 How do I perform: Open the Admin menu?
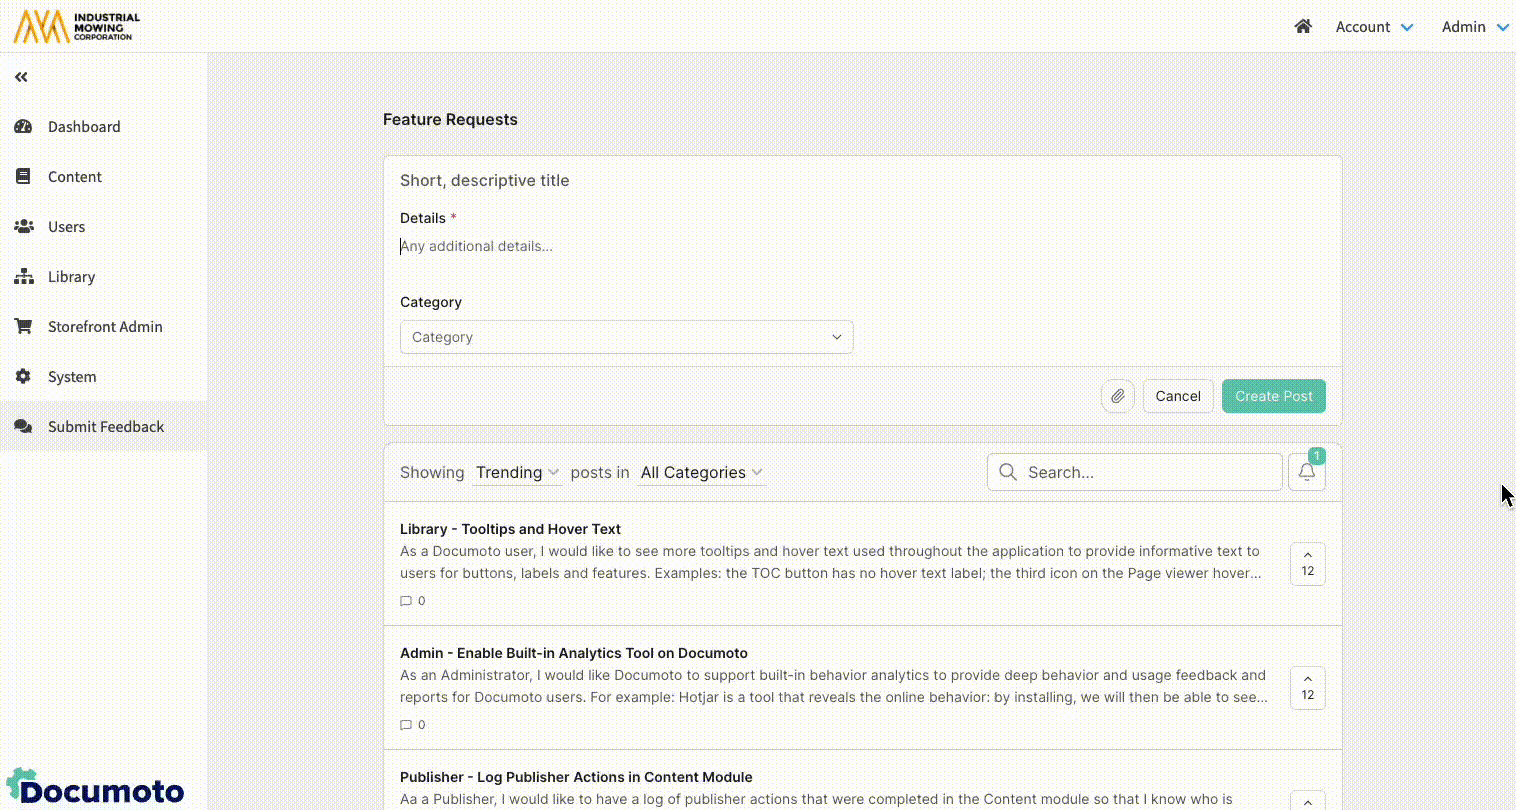[1474, 27]
